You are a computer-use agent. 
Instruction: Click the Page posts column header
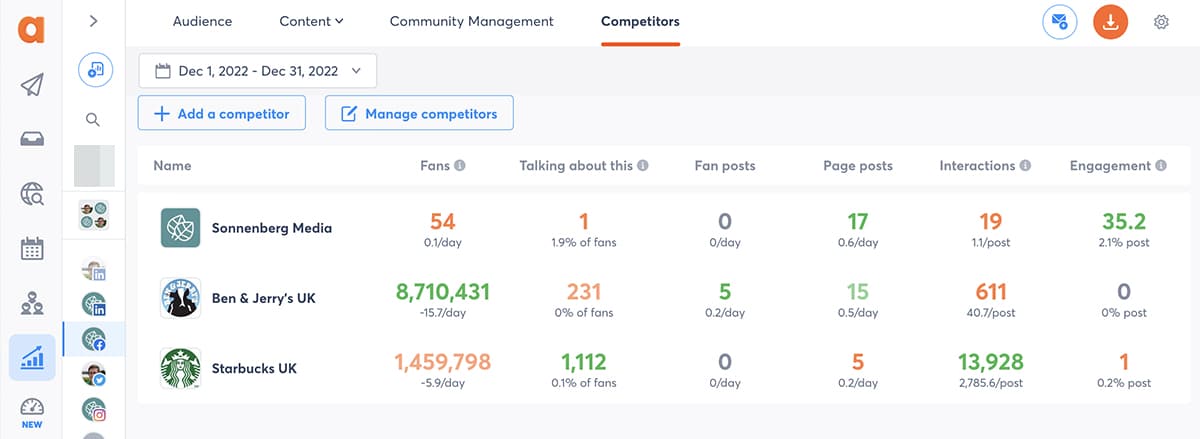coord(858,166)
